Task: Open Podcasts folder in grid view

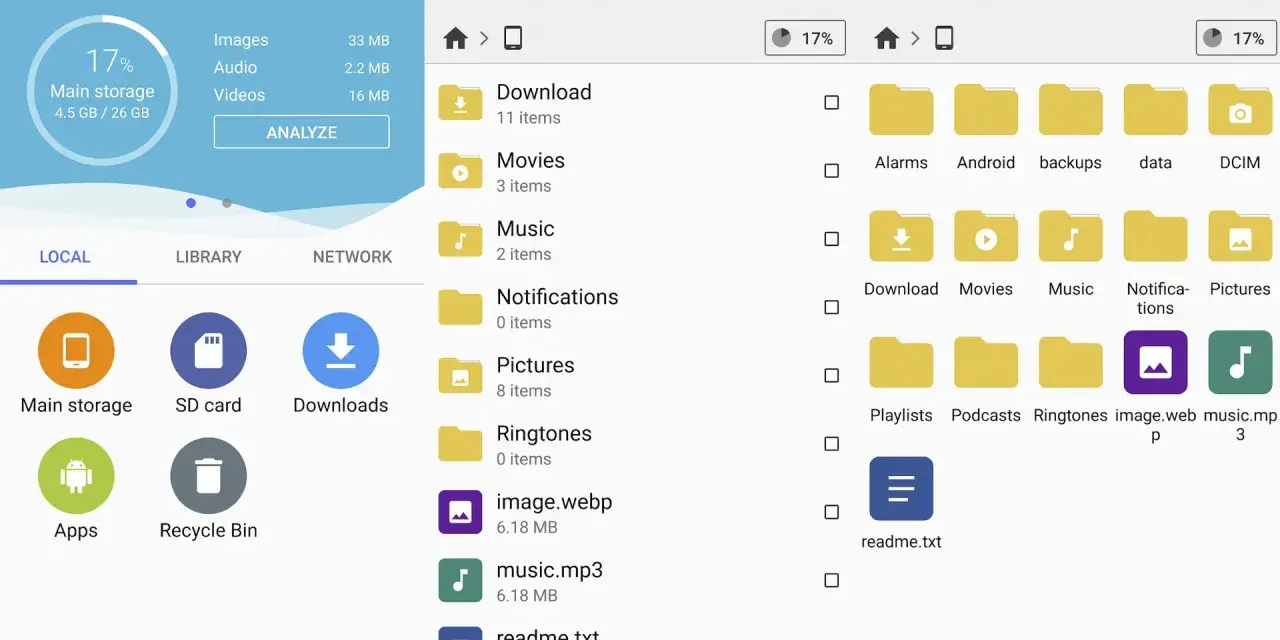Action: tap(986, 362)
